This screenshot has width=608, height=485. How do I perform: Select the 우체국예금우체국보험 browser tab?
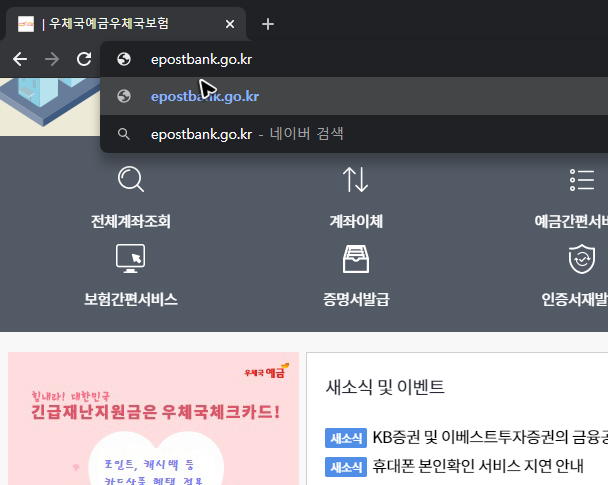point(126,24)
